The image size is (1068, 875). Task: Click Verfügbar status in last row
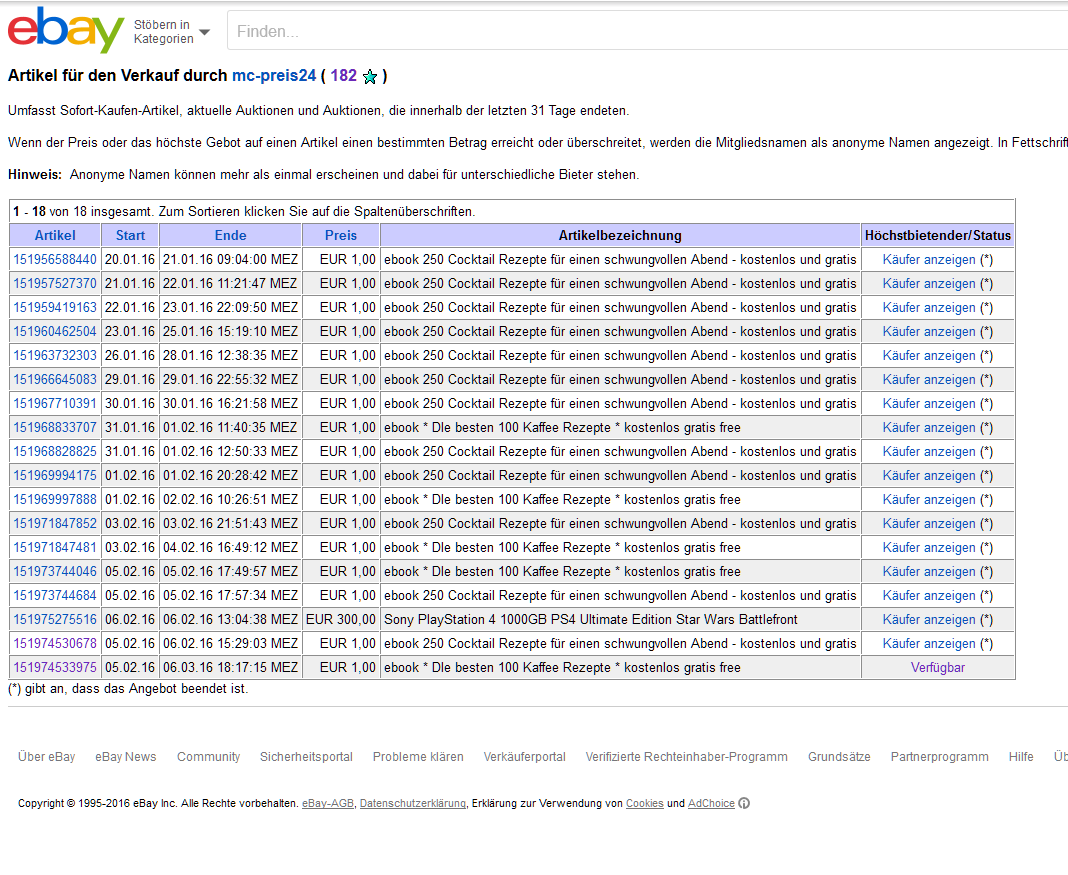937,668
